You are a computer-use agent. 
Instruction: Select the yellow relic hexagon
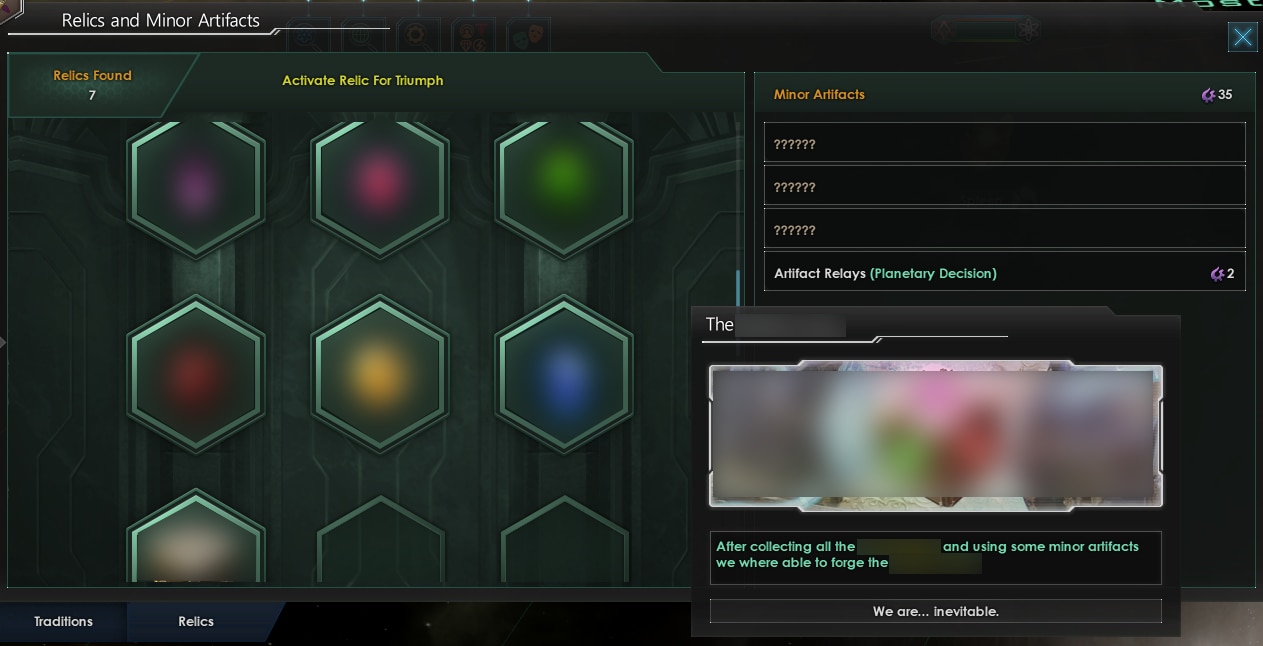point(380,374)
